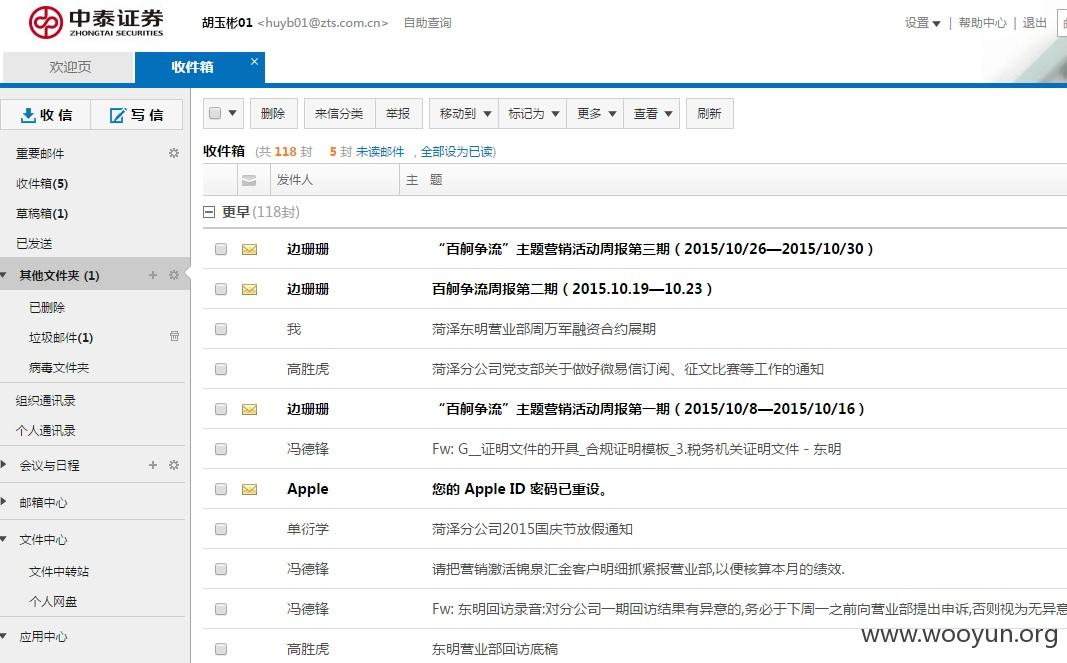Click plus icon beside 会议与日程
1067x663 pixels.
(152, 465)
